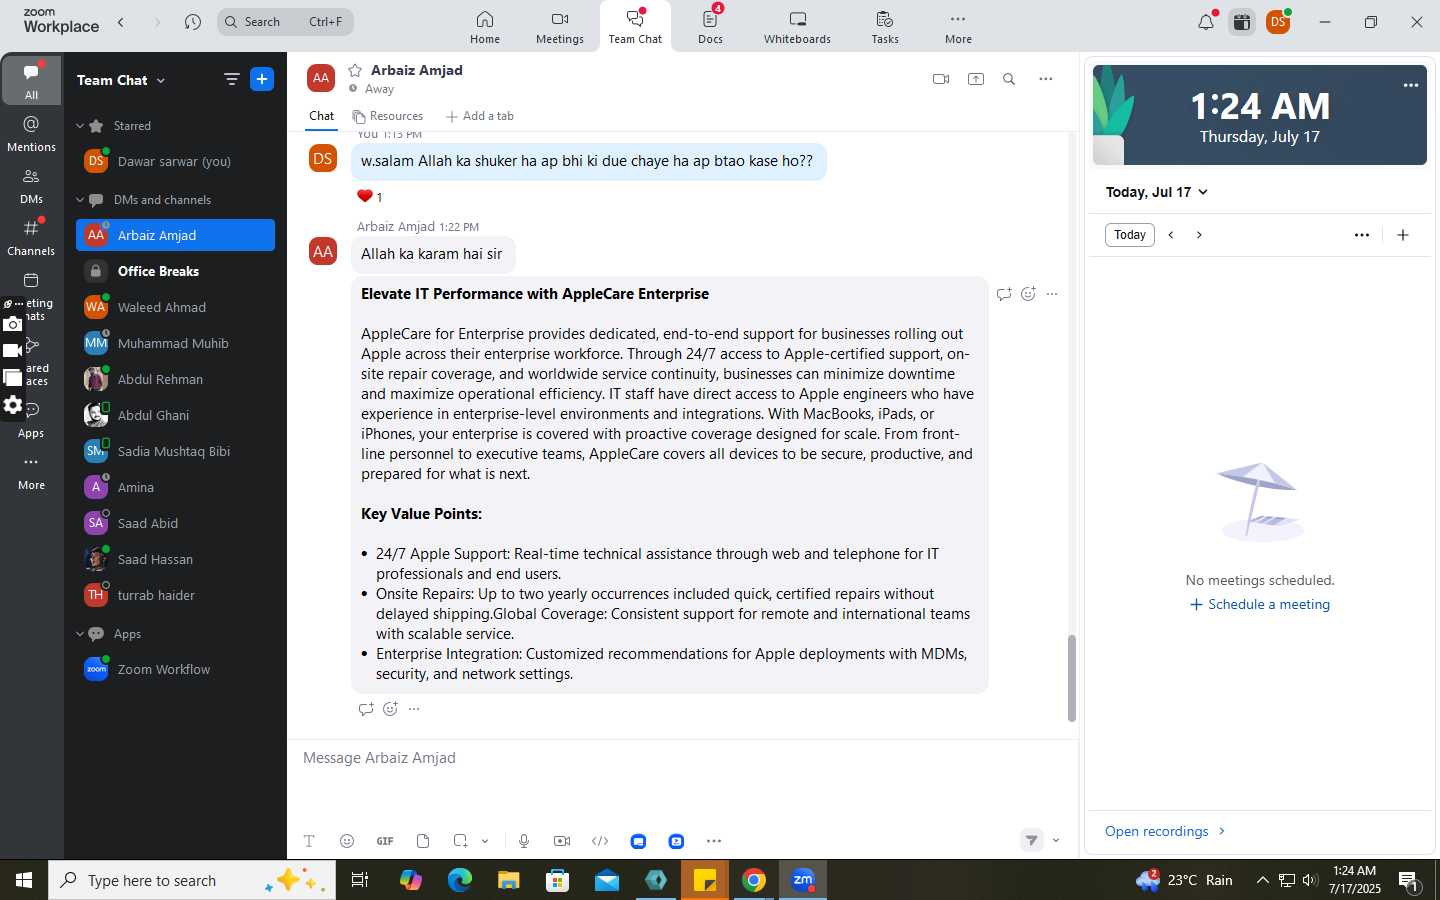Viewport: 1440px width, 900px height.
Task: Open text formatting tool in composer
Action: point(309,841)
